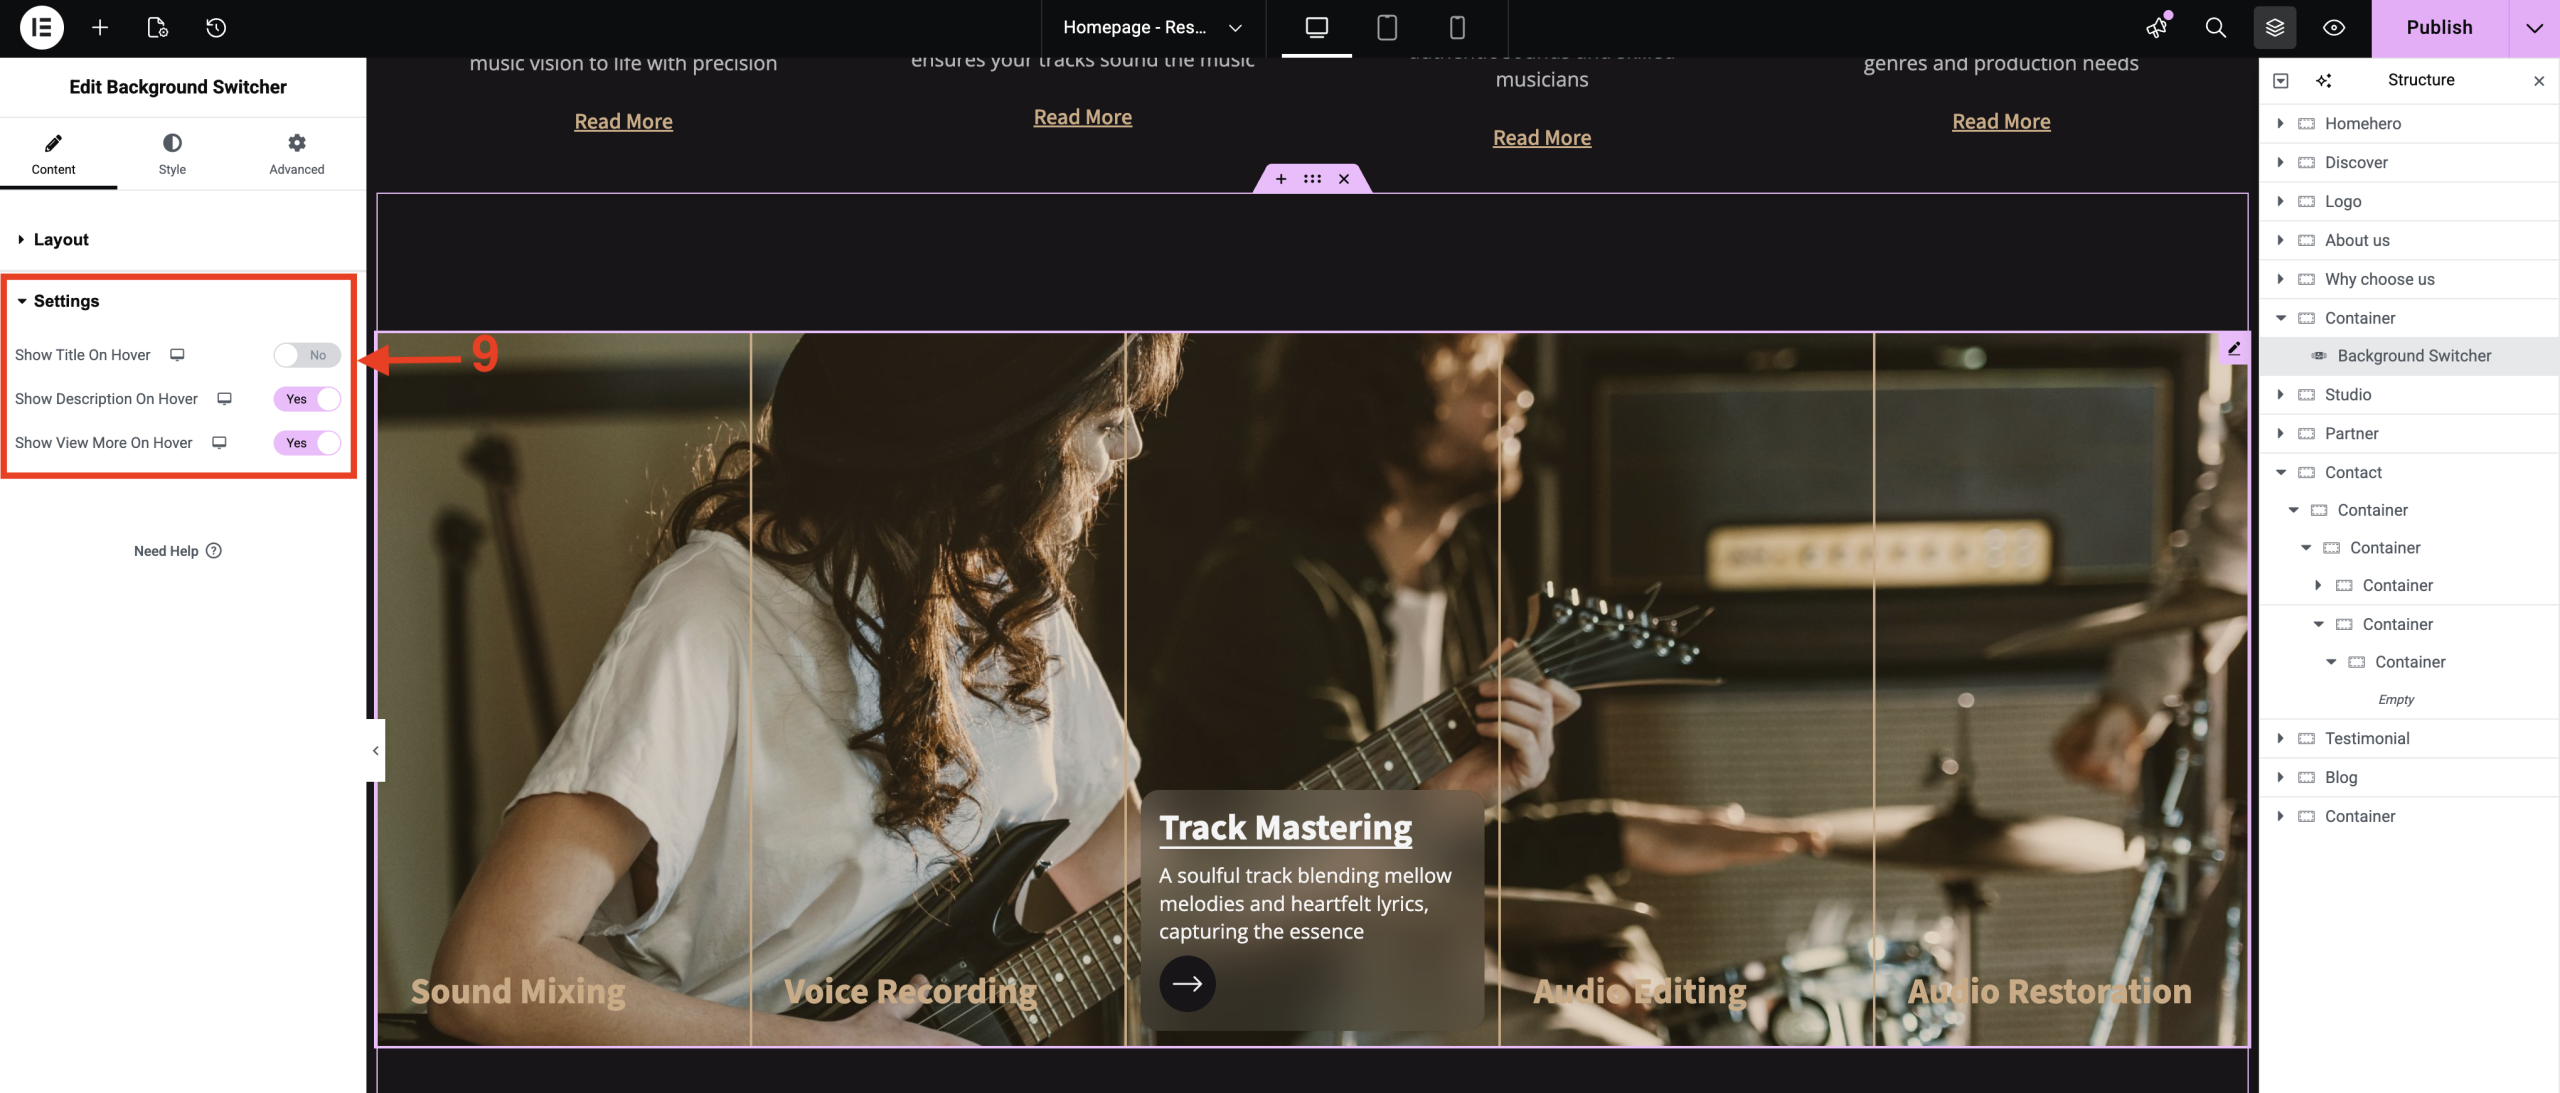The image size is (2560, 1093).
Task: Expand the Layout section
Action: coord(60,239)
